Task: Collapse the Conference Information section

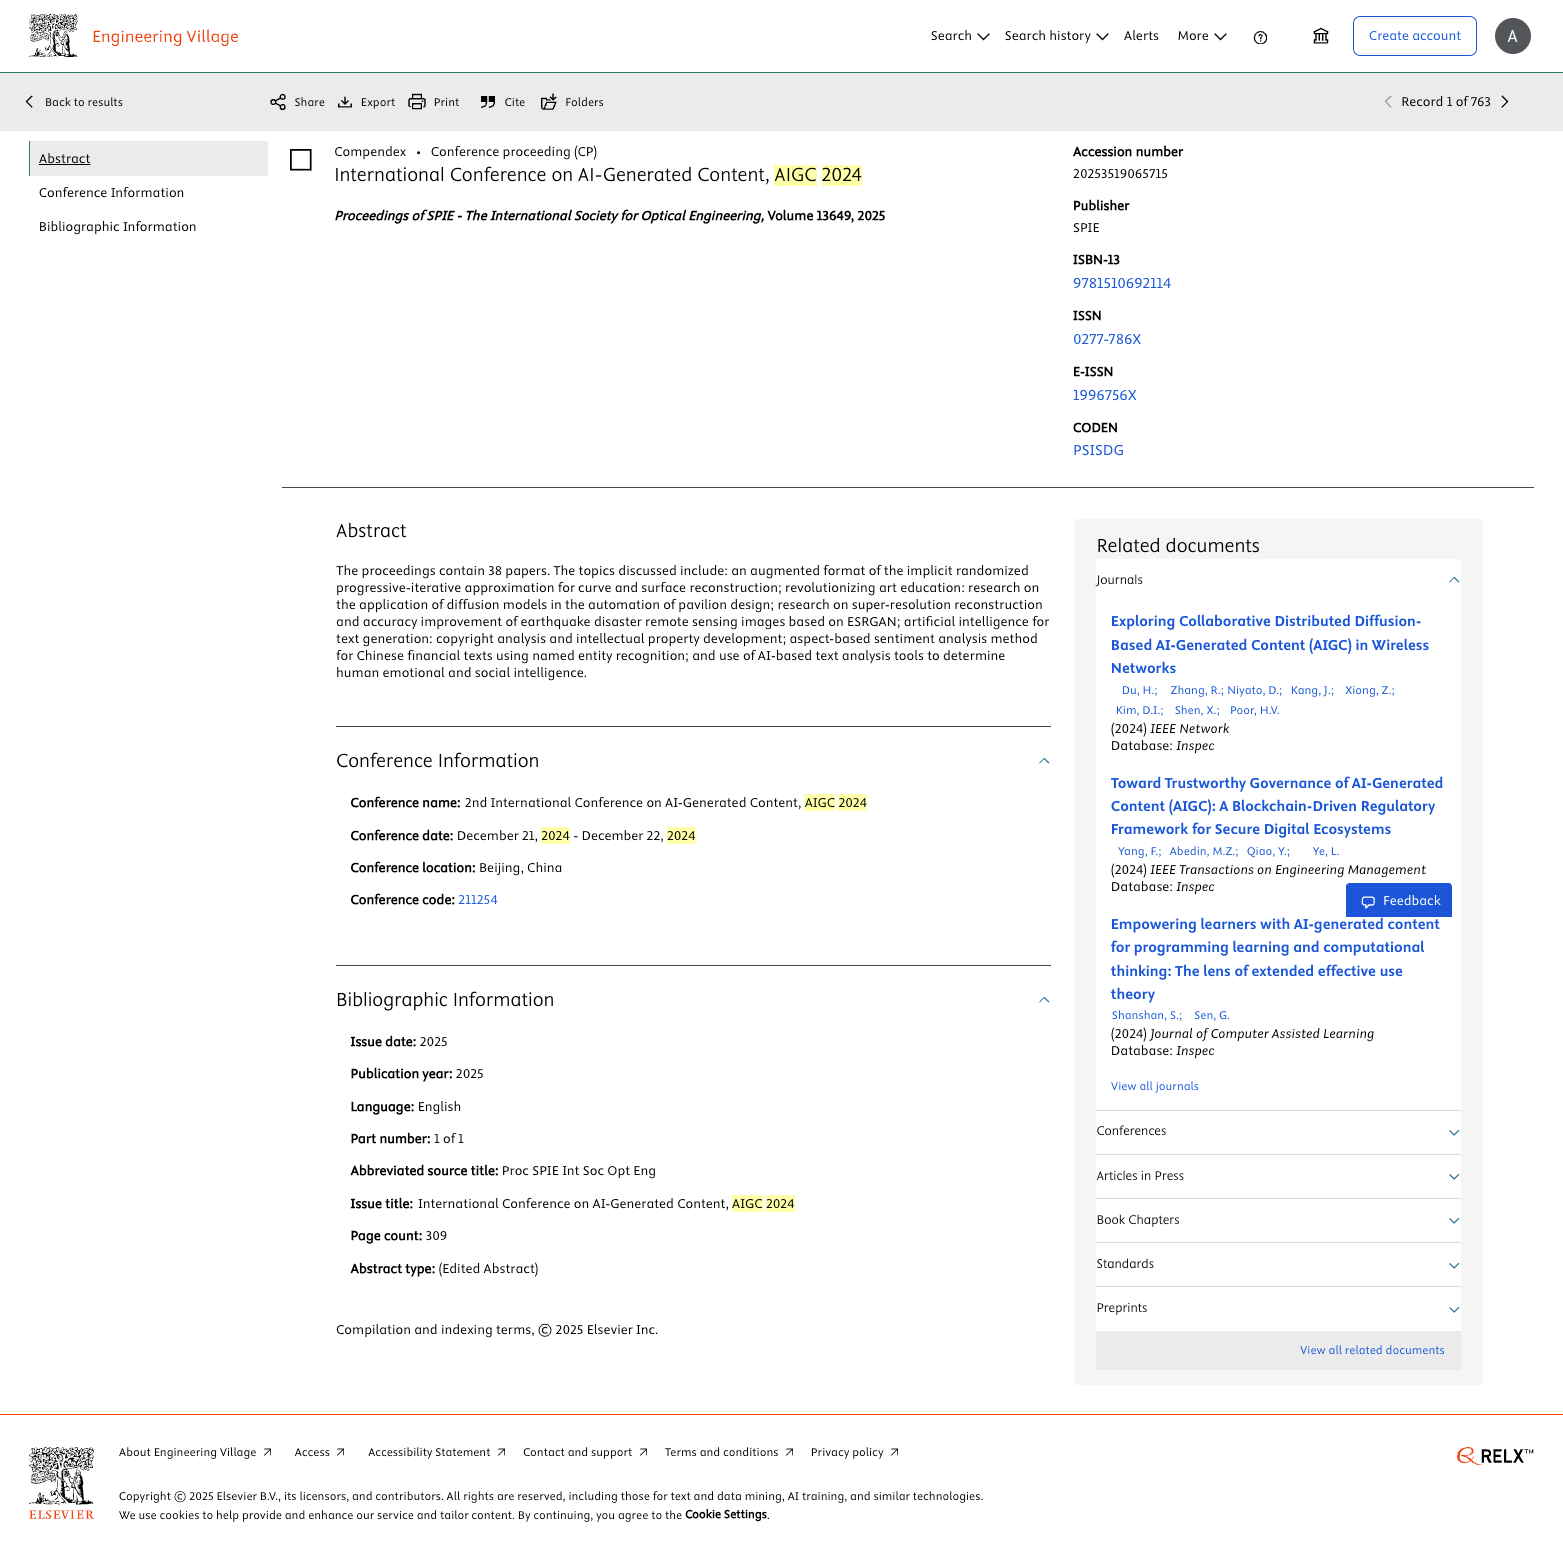Action: click(1044, 761)
